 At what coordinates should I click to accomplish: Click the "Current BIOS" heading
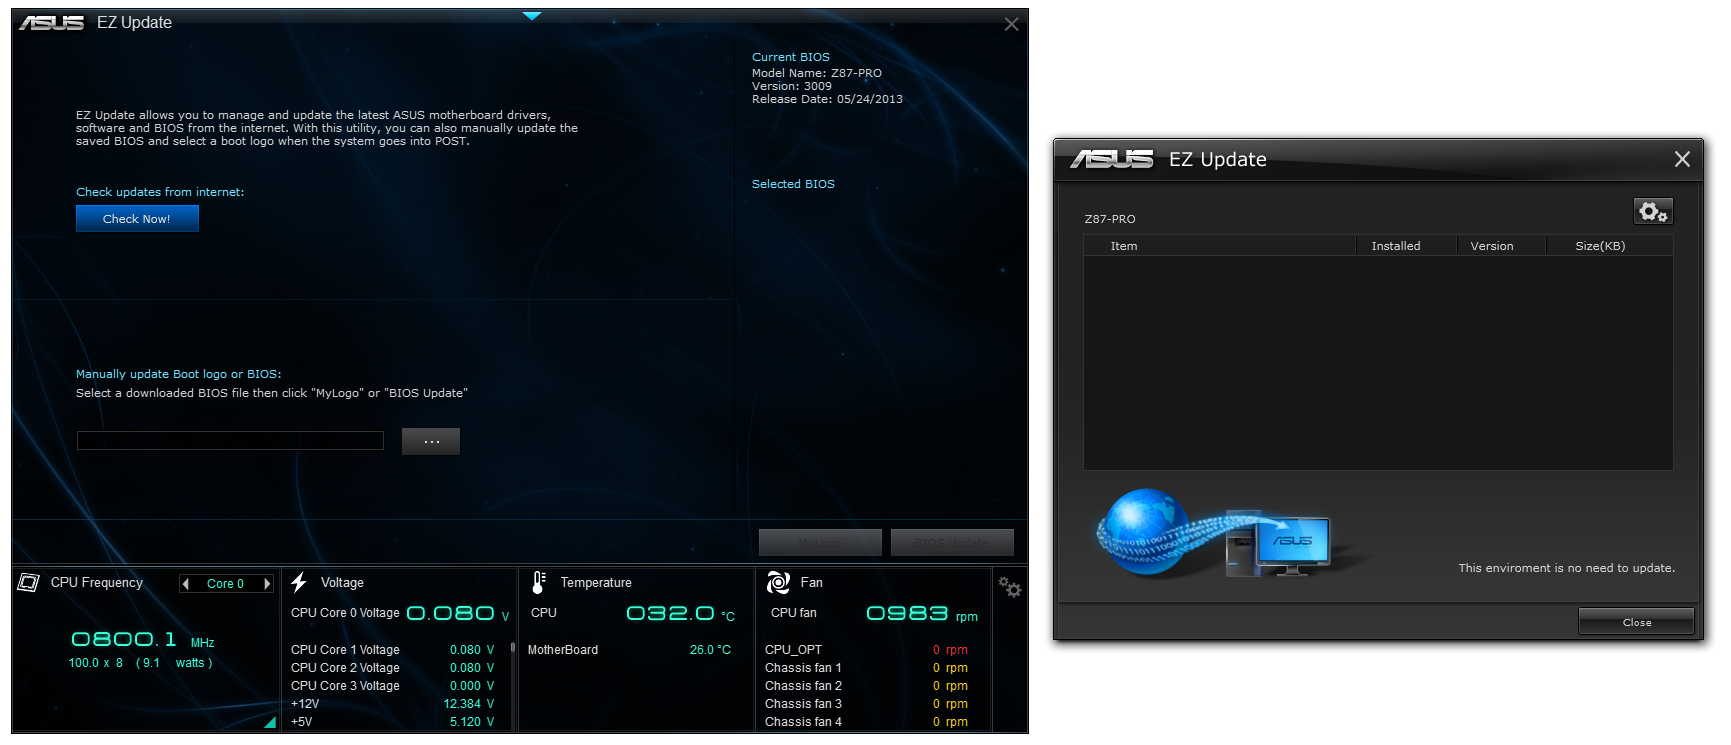click(x=791, y=57)
